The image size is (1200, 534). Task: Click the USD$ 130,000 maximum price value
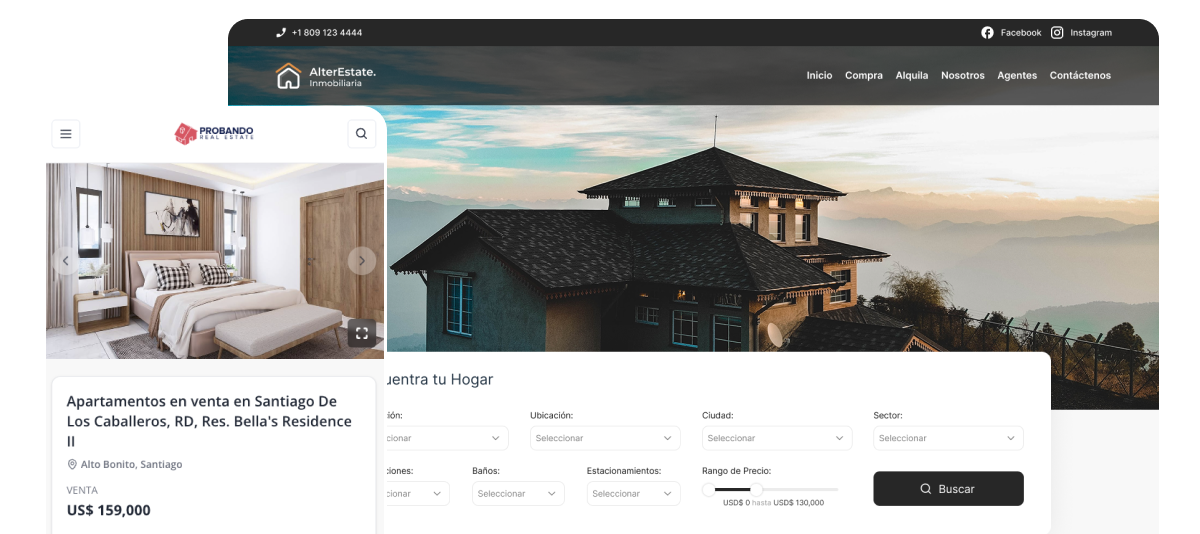(x=799, y=503)
